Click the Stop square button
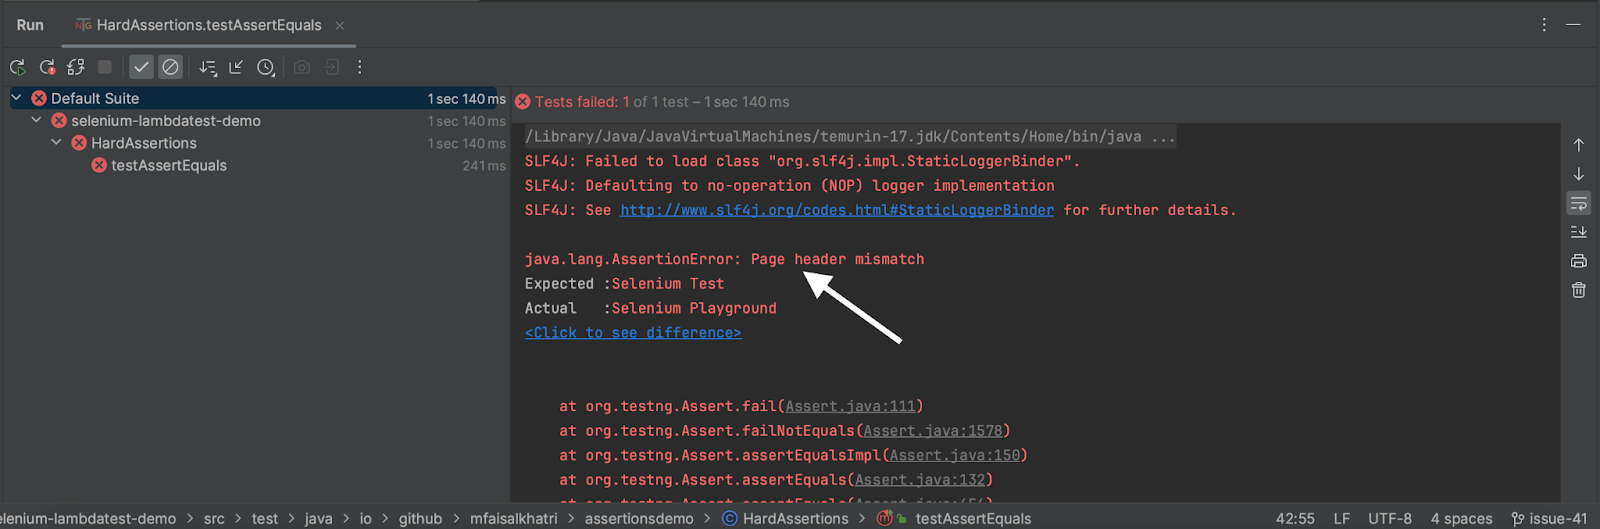 [x=105, y=67]
